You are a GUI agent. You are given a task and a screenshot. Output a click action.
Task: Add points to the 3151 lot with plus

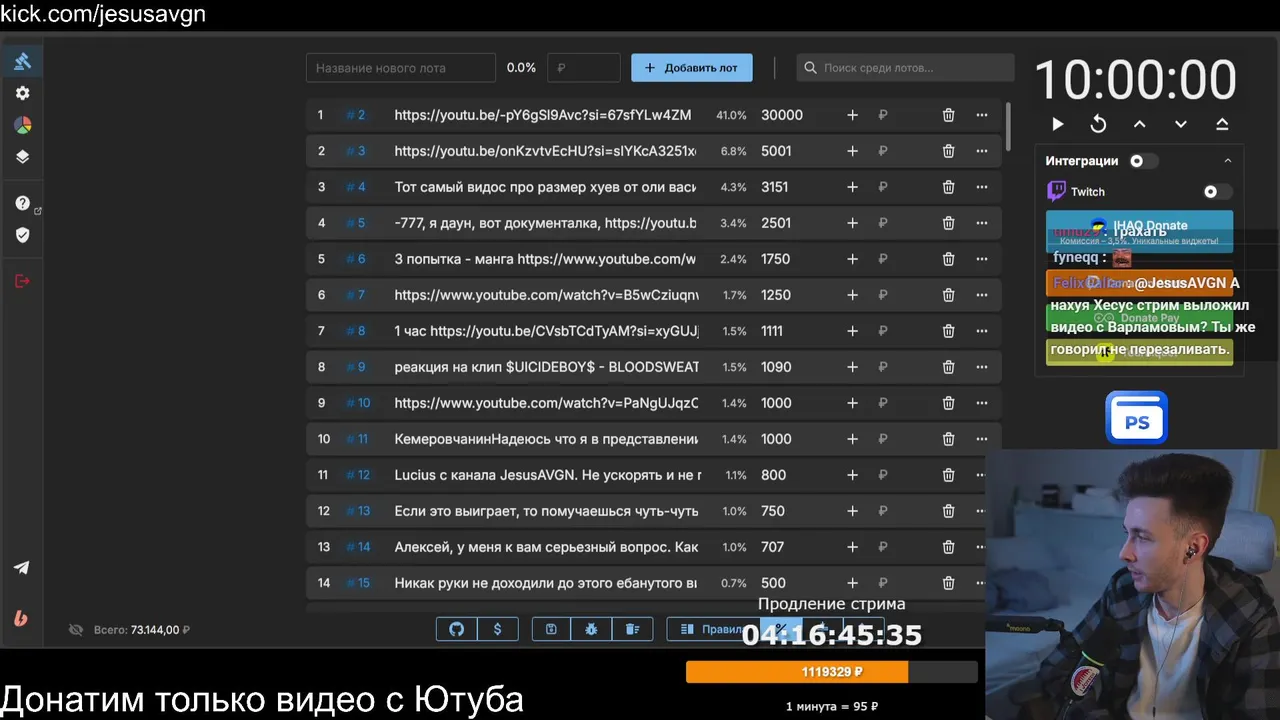[852, 187]
